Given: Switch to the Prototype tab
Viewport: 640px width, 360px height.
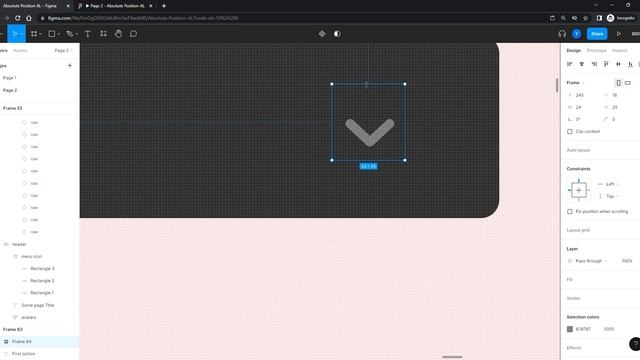Looking at the screenshot, I should point(596,51).
